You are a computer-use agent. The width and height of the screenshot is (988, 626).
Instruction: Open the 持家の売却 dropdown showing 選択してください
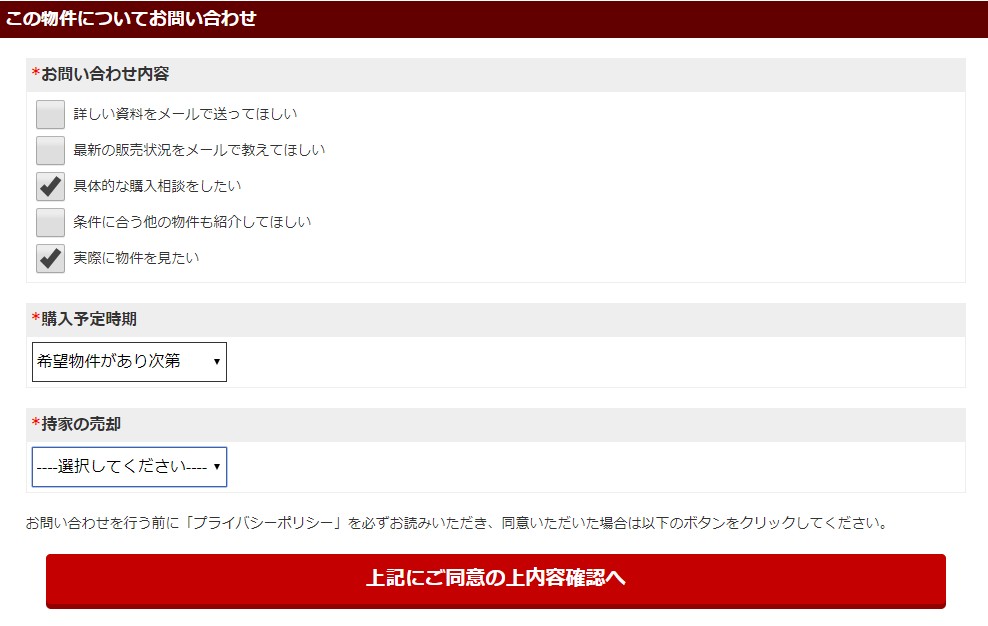coord(129,467)
